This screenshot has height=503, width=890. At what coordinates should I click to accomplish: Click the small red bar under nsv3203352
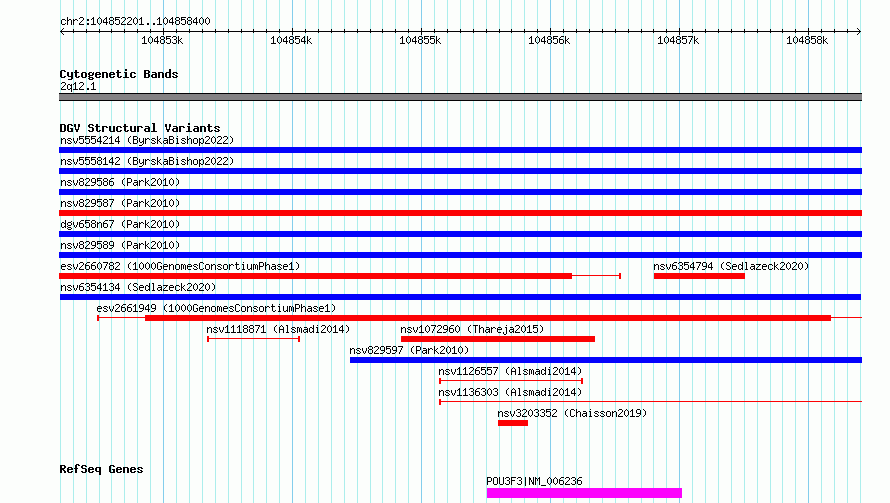click(x=513, y=423)
